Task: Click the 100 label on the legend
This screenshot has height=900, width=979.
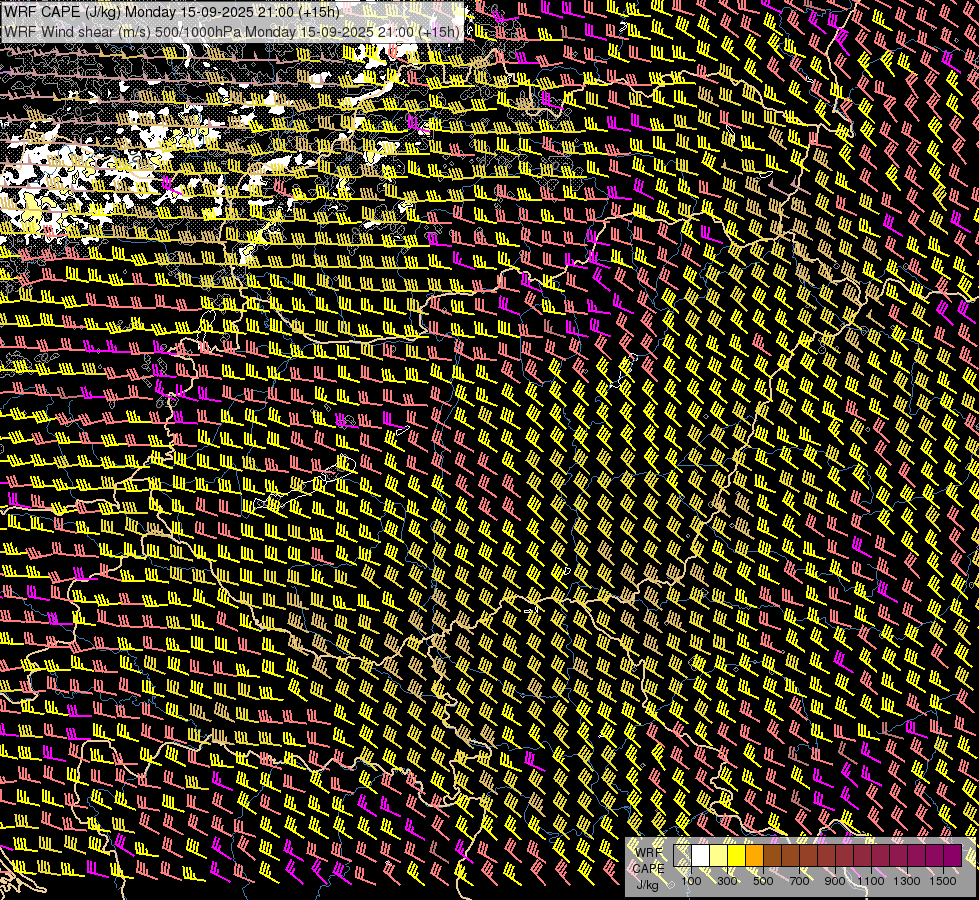Action: click(x=691, y=881)
